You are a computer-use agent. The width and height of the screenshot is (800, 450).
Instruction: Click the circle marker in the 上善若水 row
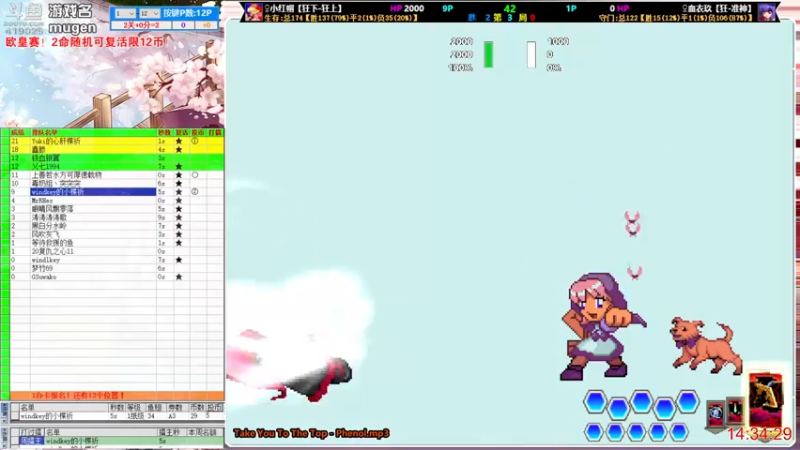[194, 175]
